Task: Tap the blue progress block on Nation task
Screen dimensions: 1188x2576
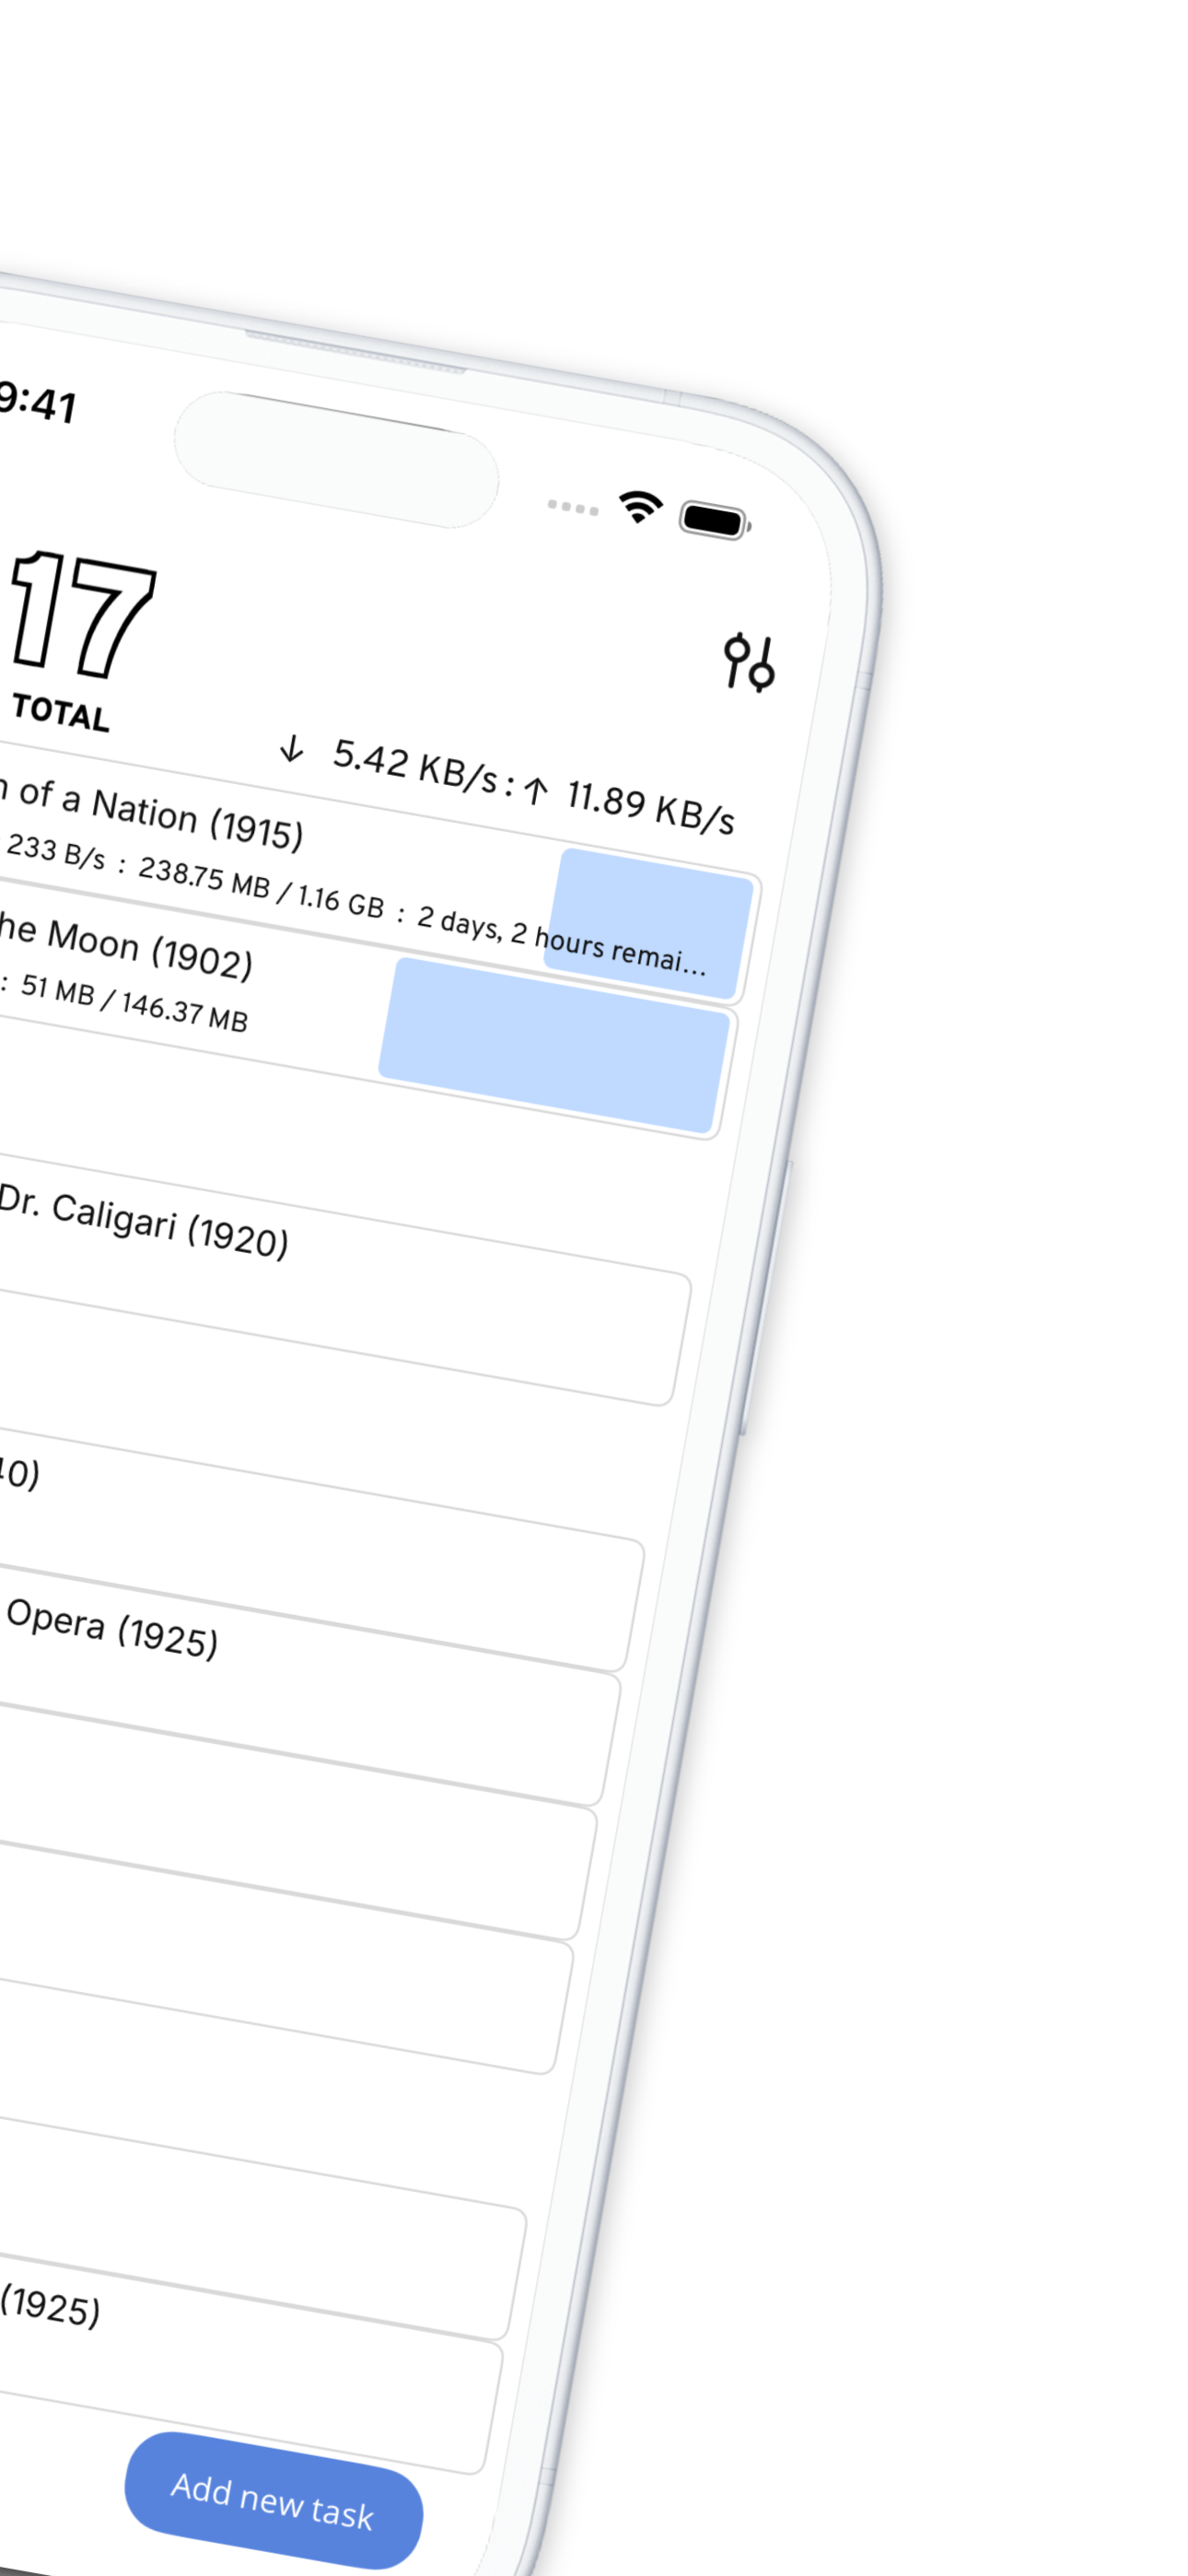Action: pyautogui.click(x=648, y=924)
